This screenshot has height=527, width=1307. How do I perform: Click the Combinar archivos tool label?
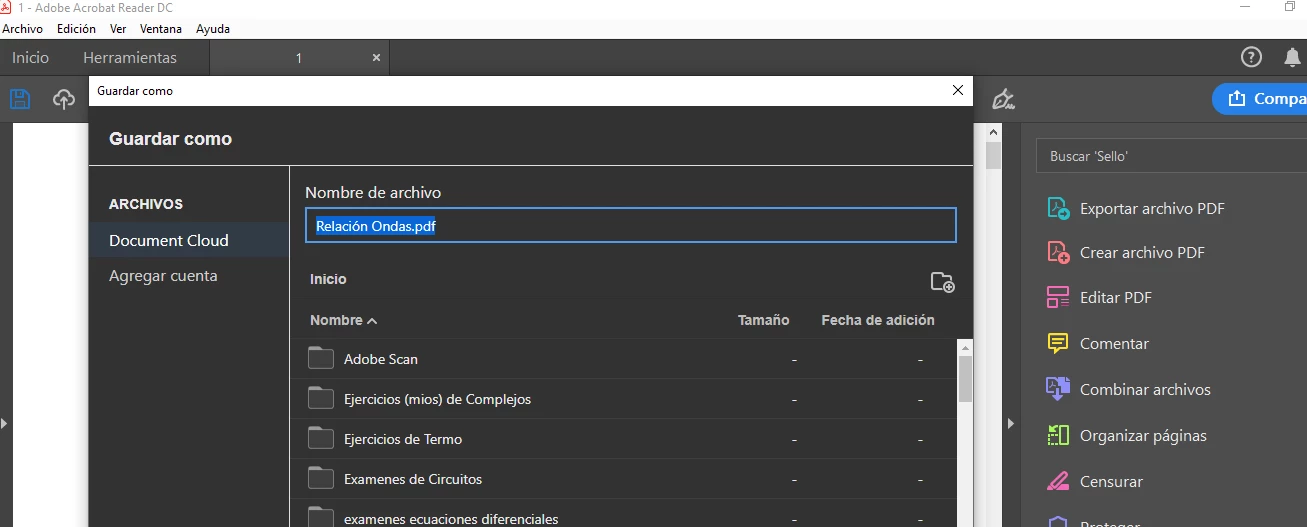coord(1145,389)
